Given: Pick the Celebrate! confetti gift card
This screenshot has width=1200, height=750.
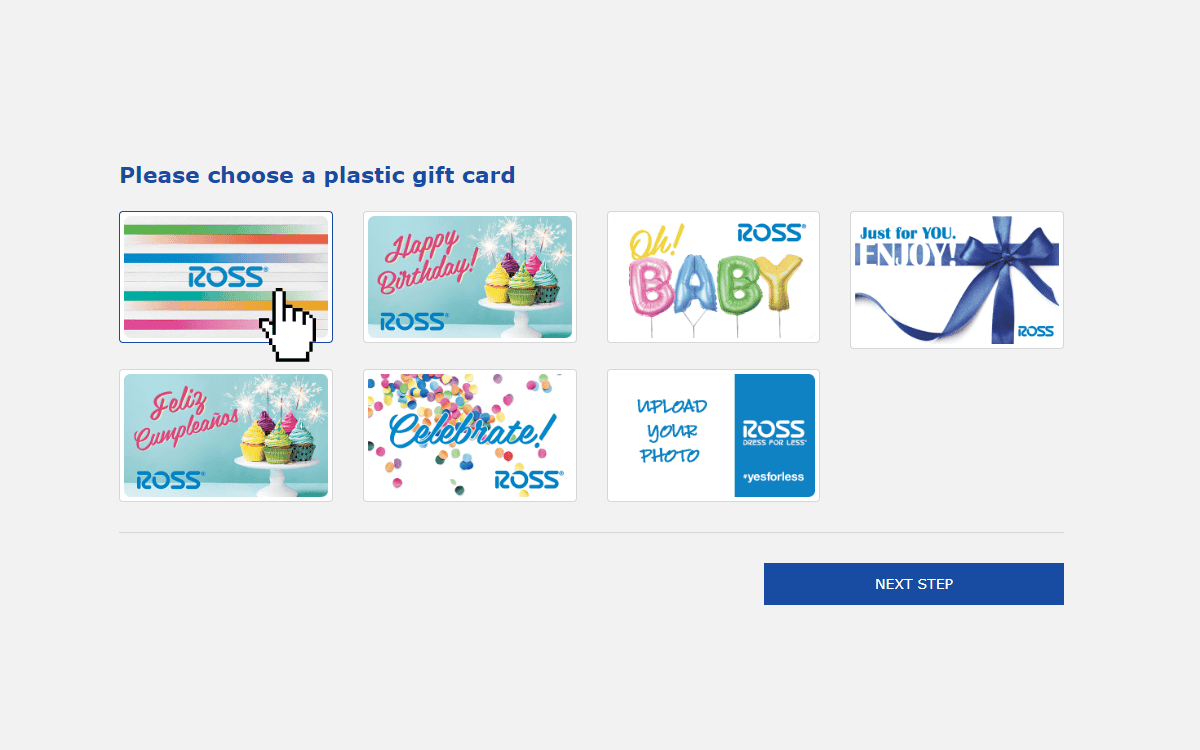Looking at the screenshot, I should [470, 435].
